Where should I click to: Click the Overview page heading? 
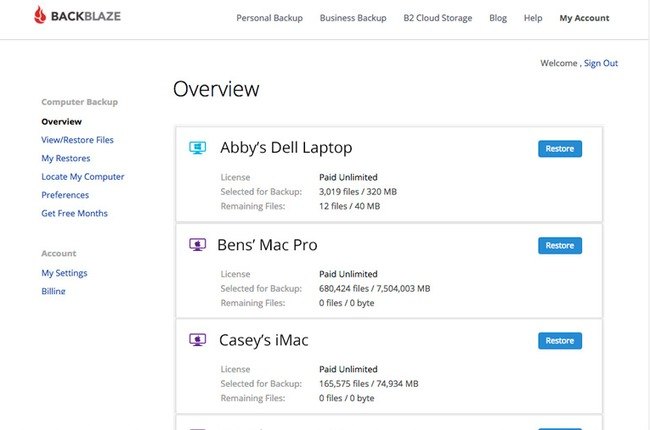point(216,89)
